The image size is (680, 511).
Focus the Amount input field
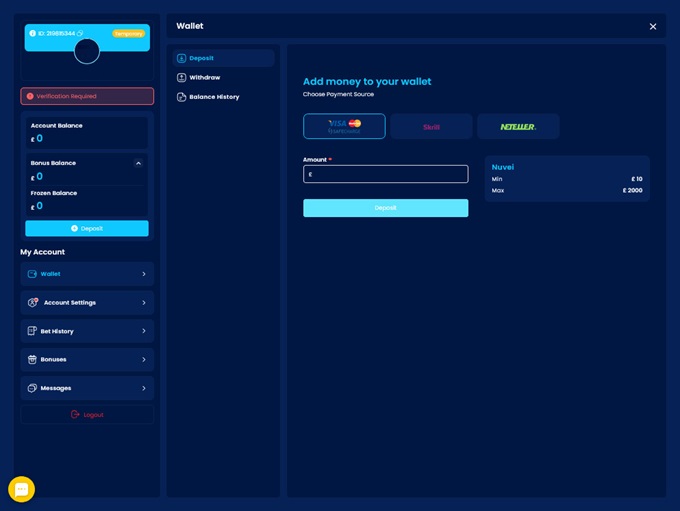pyautogui.click(x=386, y=174)
